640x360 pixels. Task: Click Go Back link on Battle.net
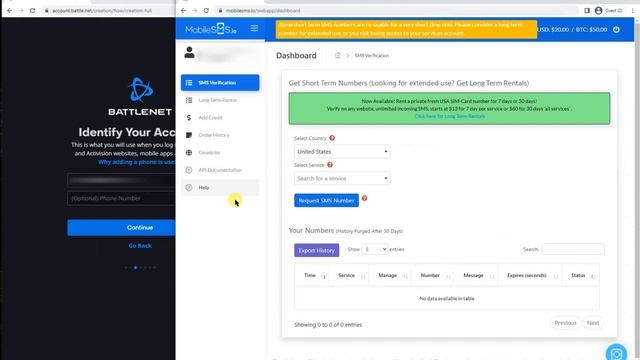click(140, 246)
